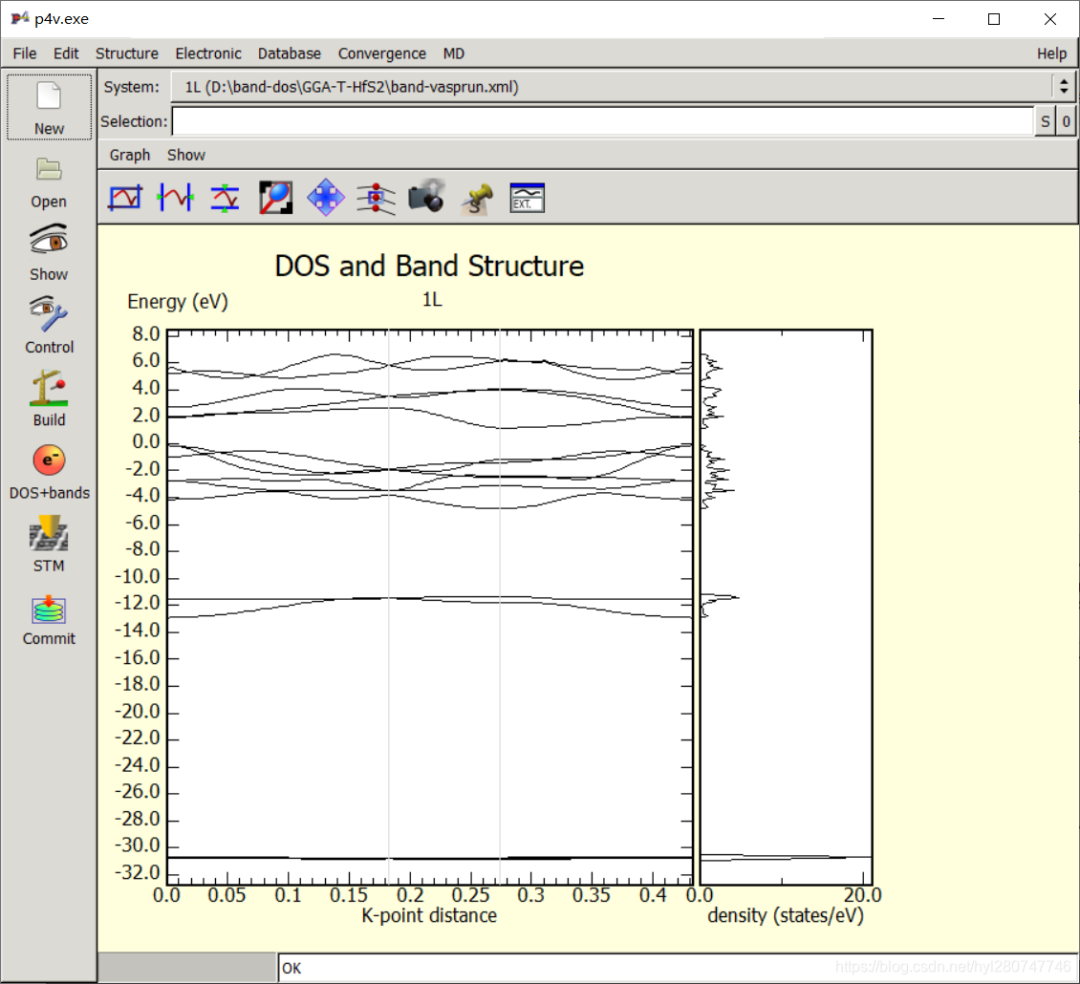Select the Show eye icon in sidebar
Viewport: 1080px width, 984px height.
pyautogui.click(x=49, y=241)
